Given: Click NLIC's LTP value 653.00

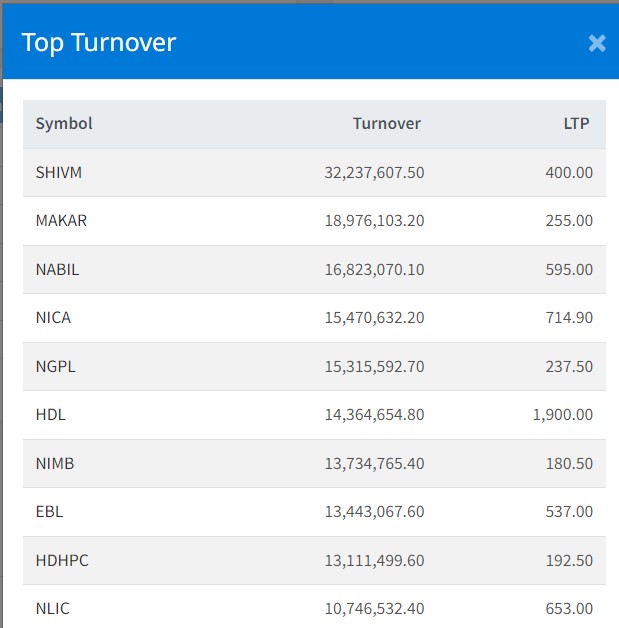Looking at the screenshot, I should click(569, 609).
